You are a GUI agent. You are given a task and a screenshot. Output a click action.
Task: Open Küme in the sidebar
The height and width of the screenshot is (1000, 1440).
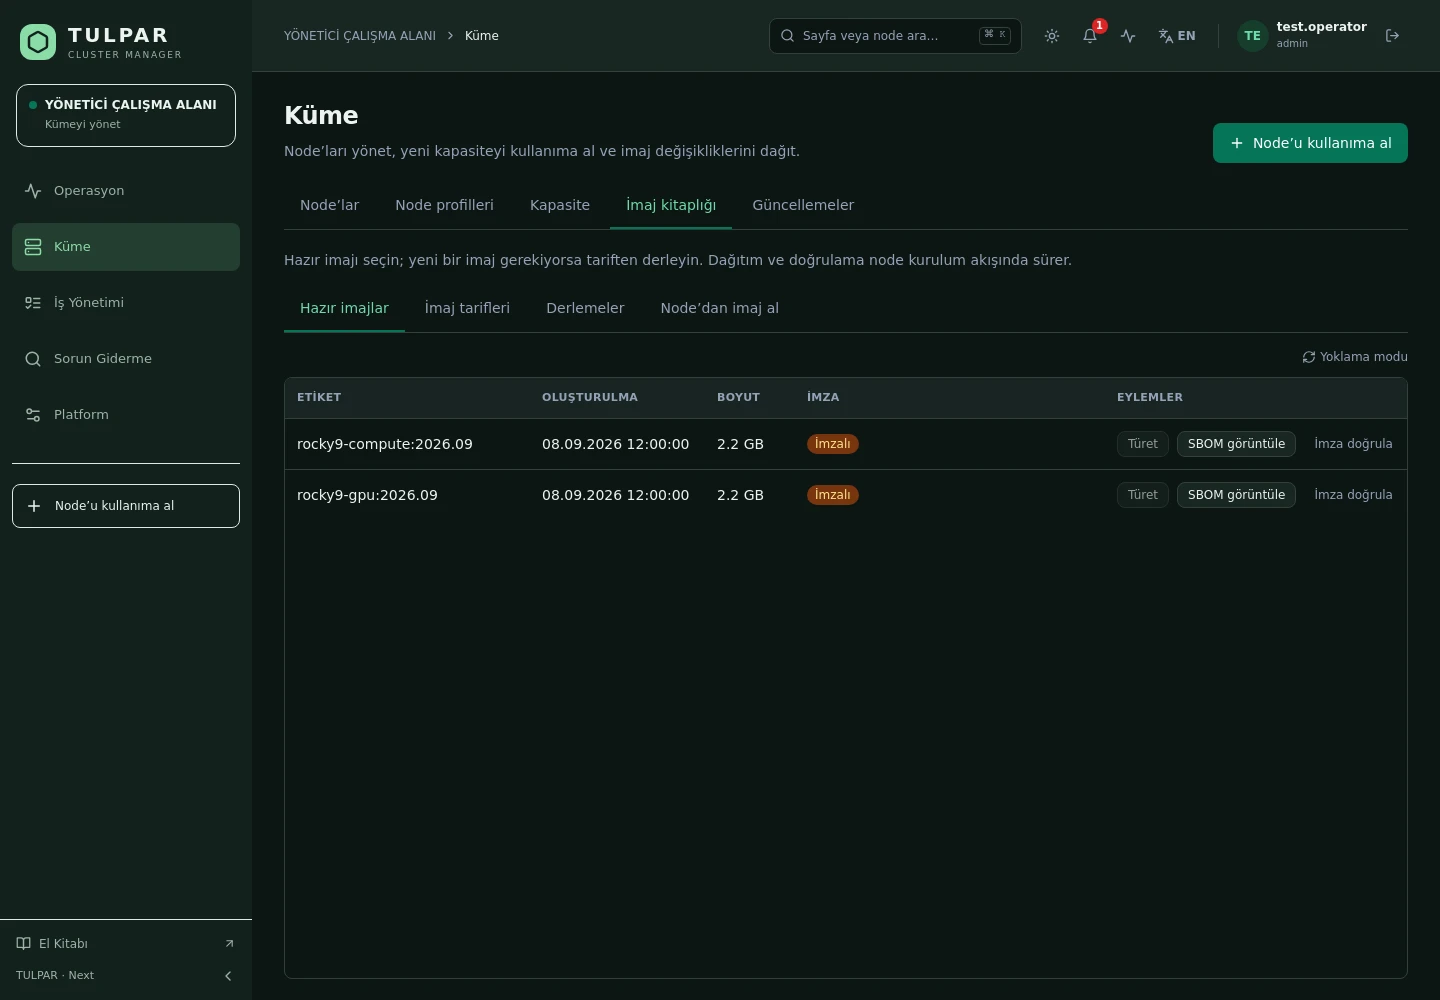126,247
